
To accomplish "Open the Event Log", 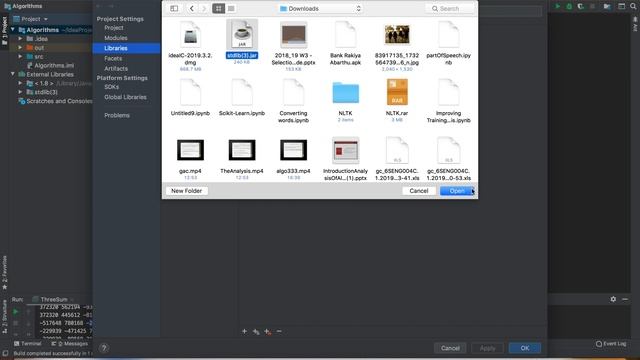I will click(611, 344).
